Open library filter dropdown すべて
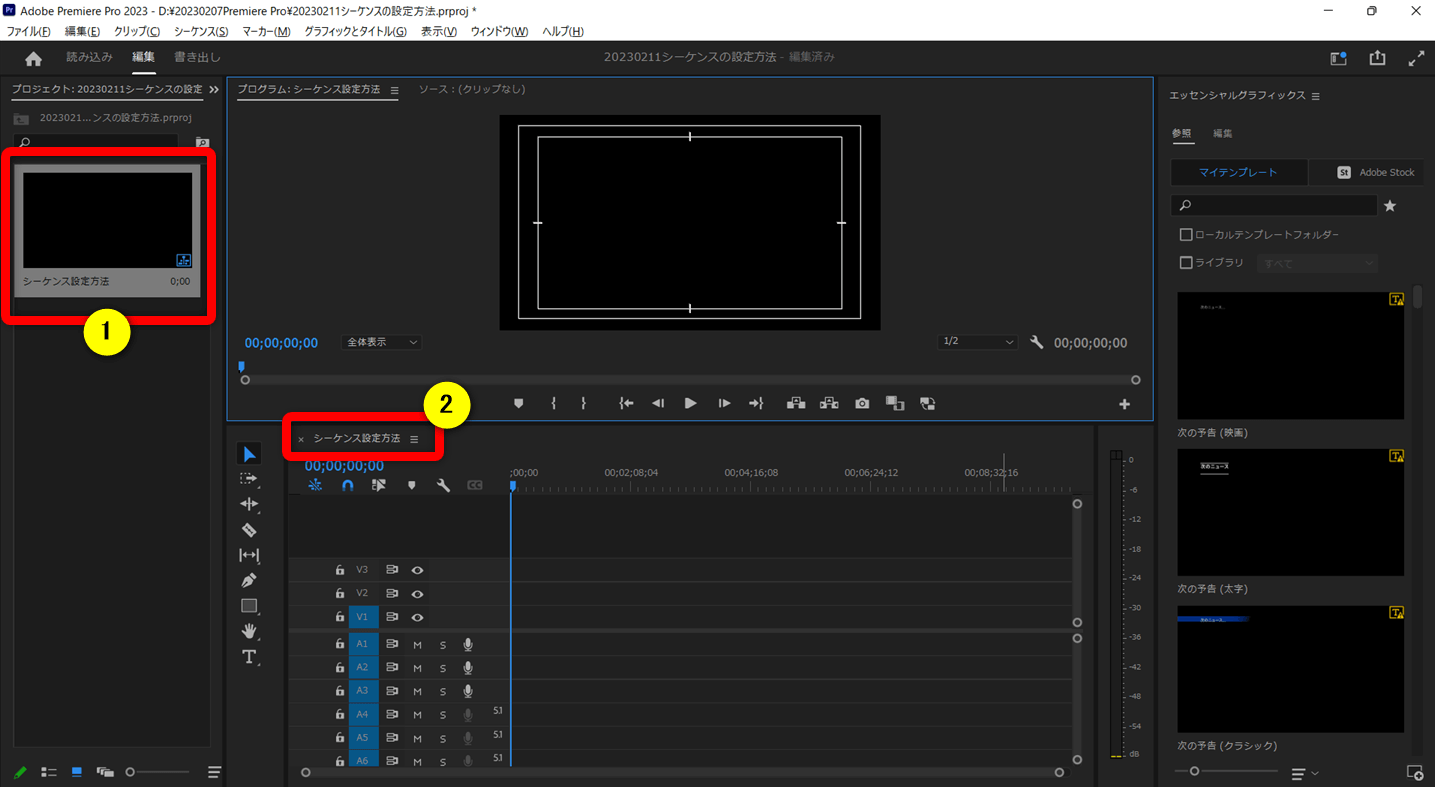Viewport: 1435px width, 787px height. pyautogui.click(x=1317, y=263)
